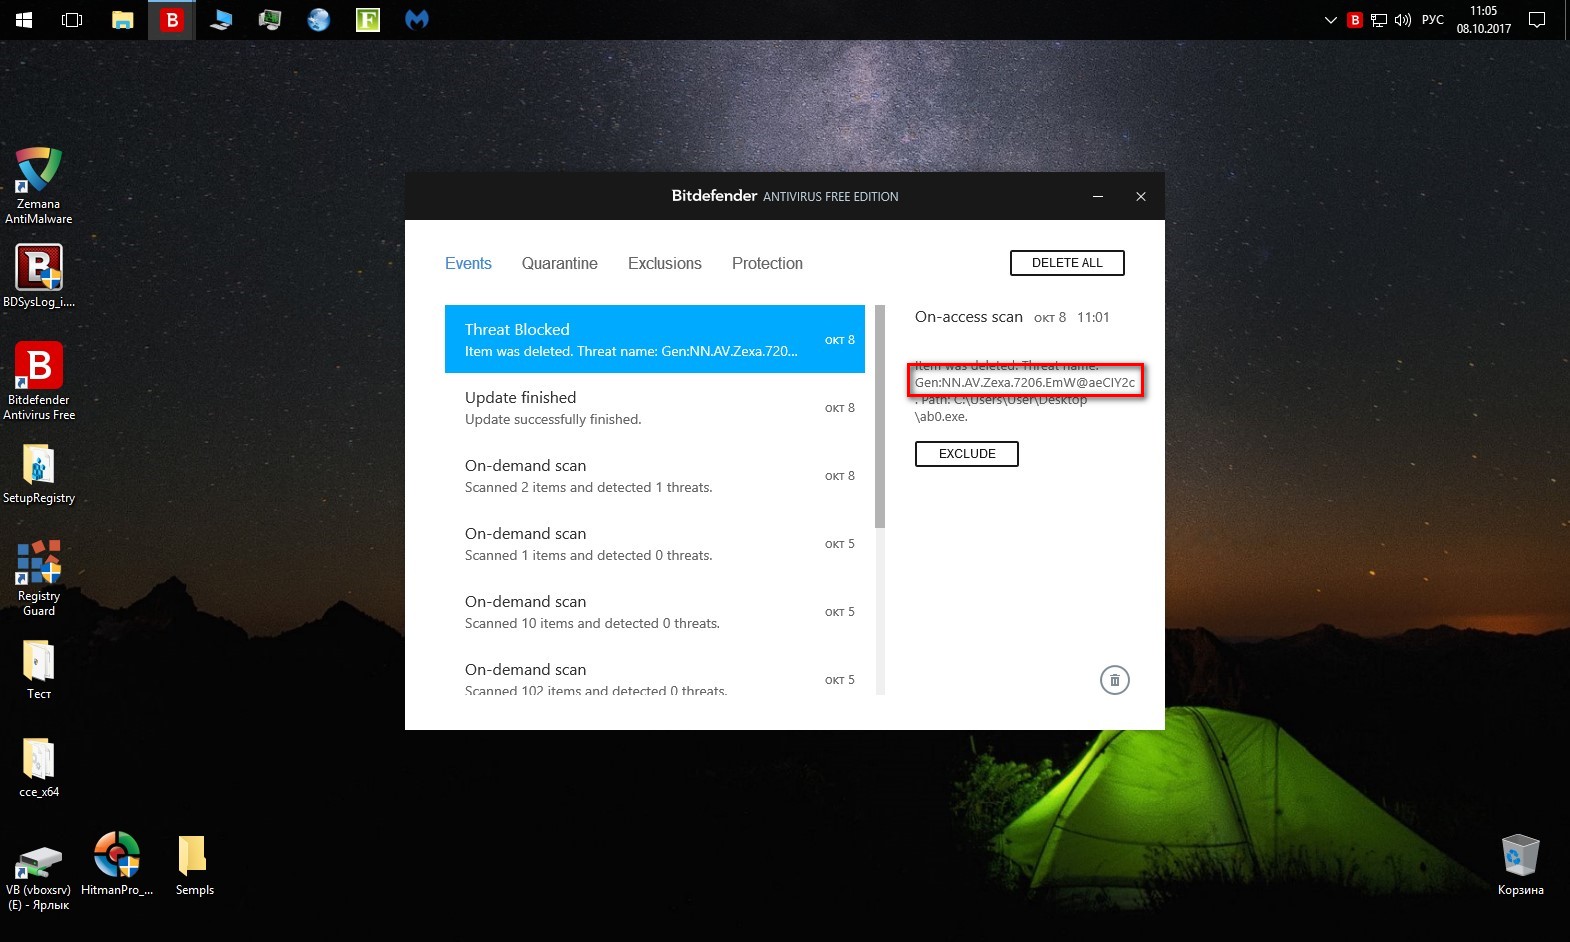Click the Bitdefender taskbar button
The width and height of the screenshot is (1570, 942).
172,20
